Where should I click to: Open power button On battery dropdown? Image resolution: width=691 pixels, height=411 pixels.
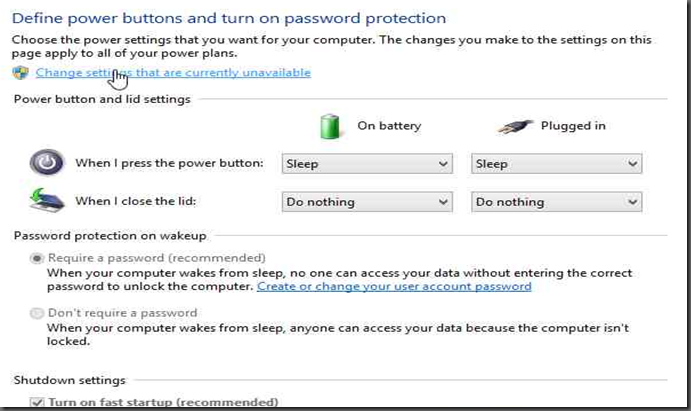(367, 164)
